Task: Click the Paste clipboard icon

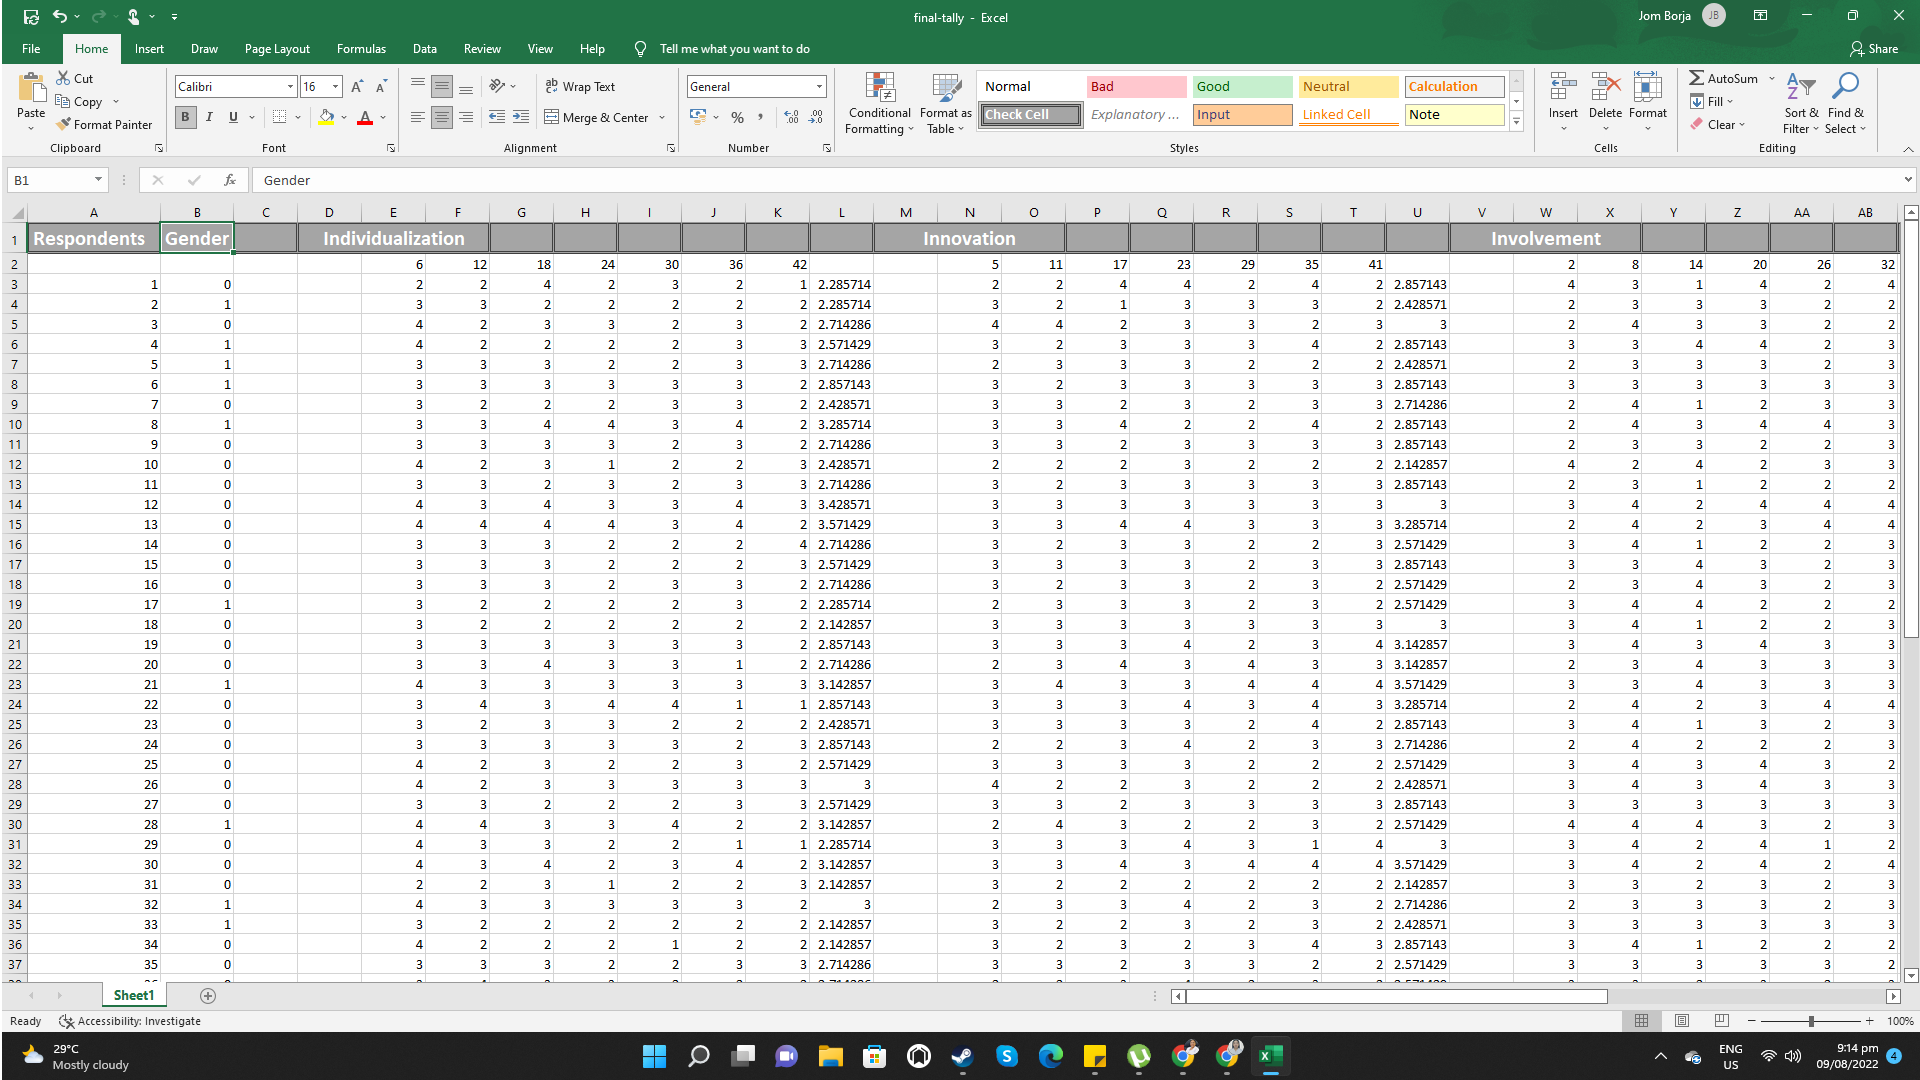Action: [31, 88]
